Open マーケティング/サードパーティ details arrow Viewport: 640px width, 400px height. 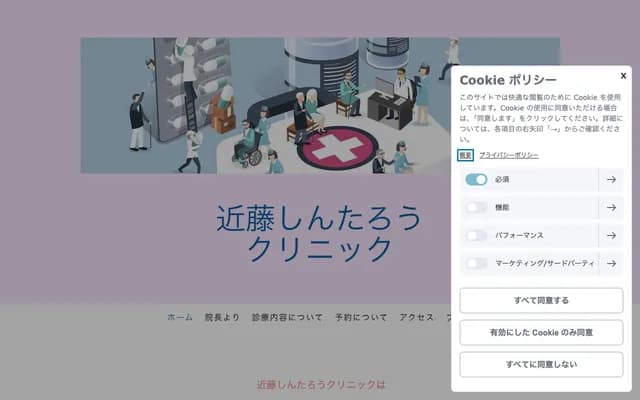(x=611, y=263)
